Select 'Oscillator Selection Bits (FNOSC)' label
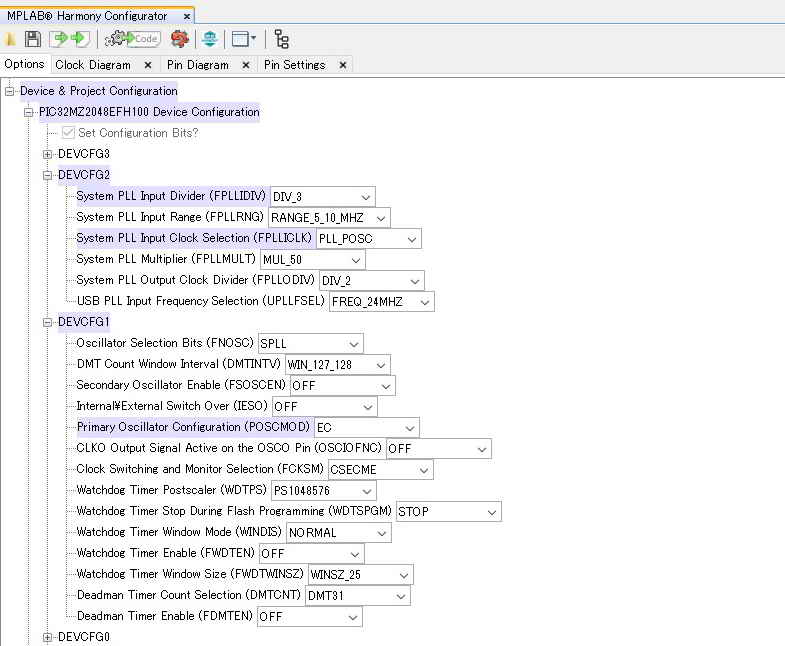 [x=165, y=344]
